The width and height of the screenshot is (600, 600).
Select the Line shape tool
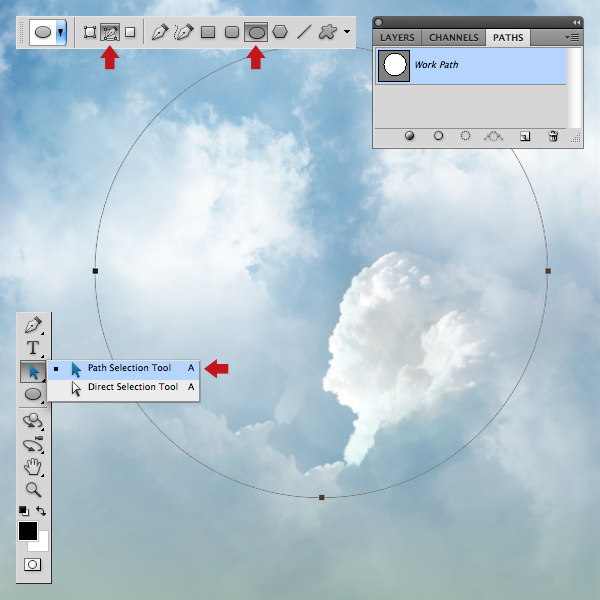[x=304, y=32]
